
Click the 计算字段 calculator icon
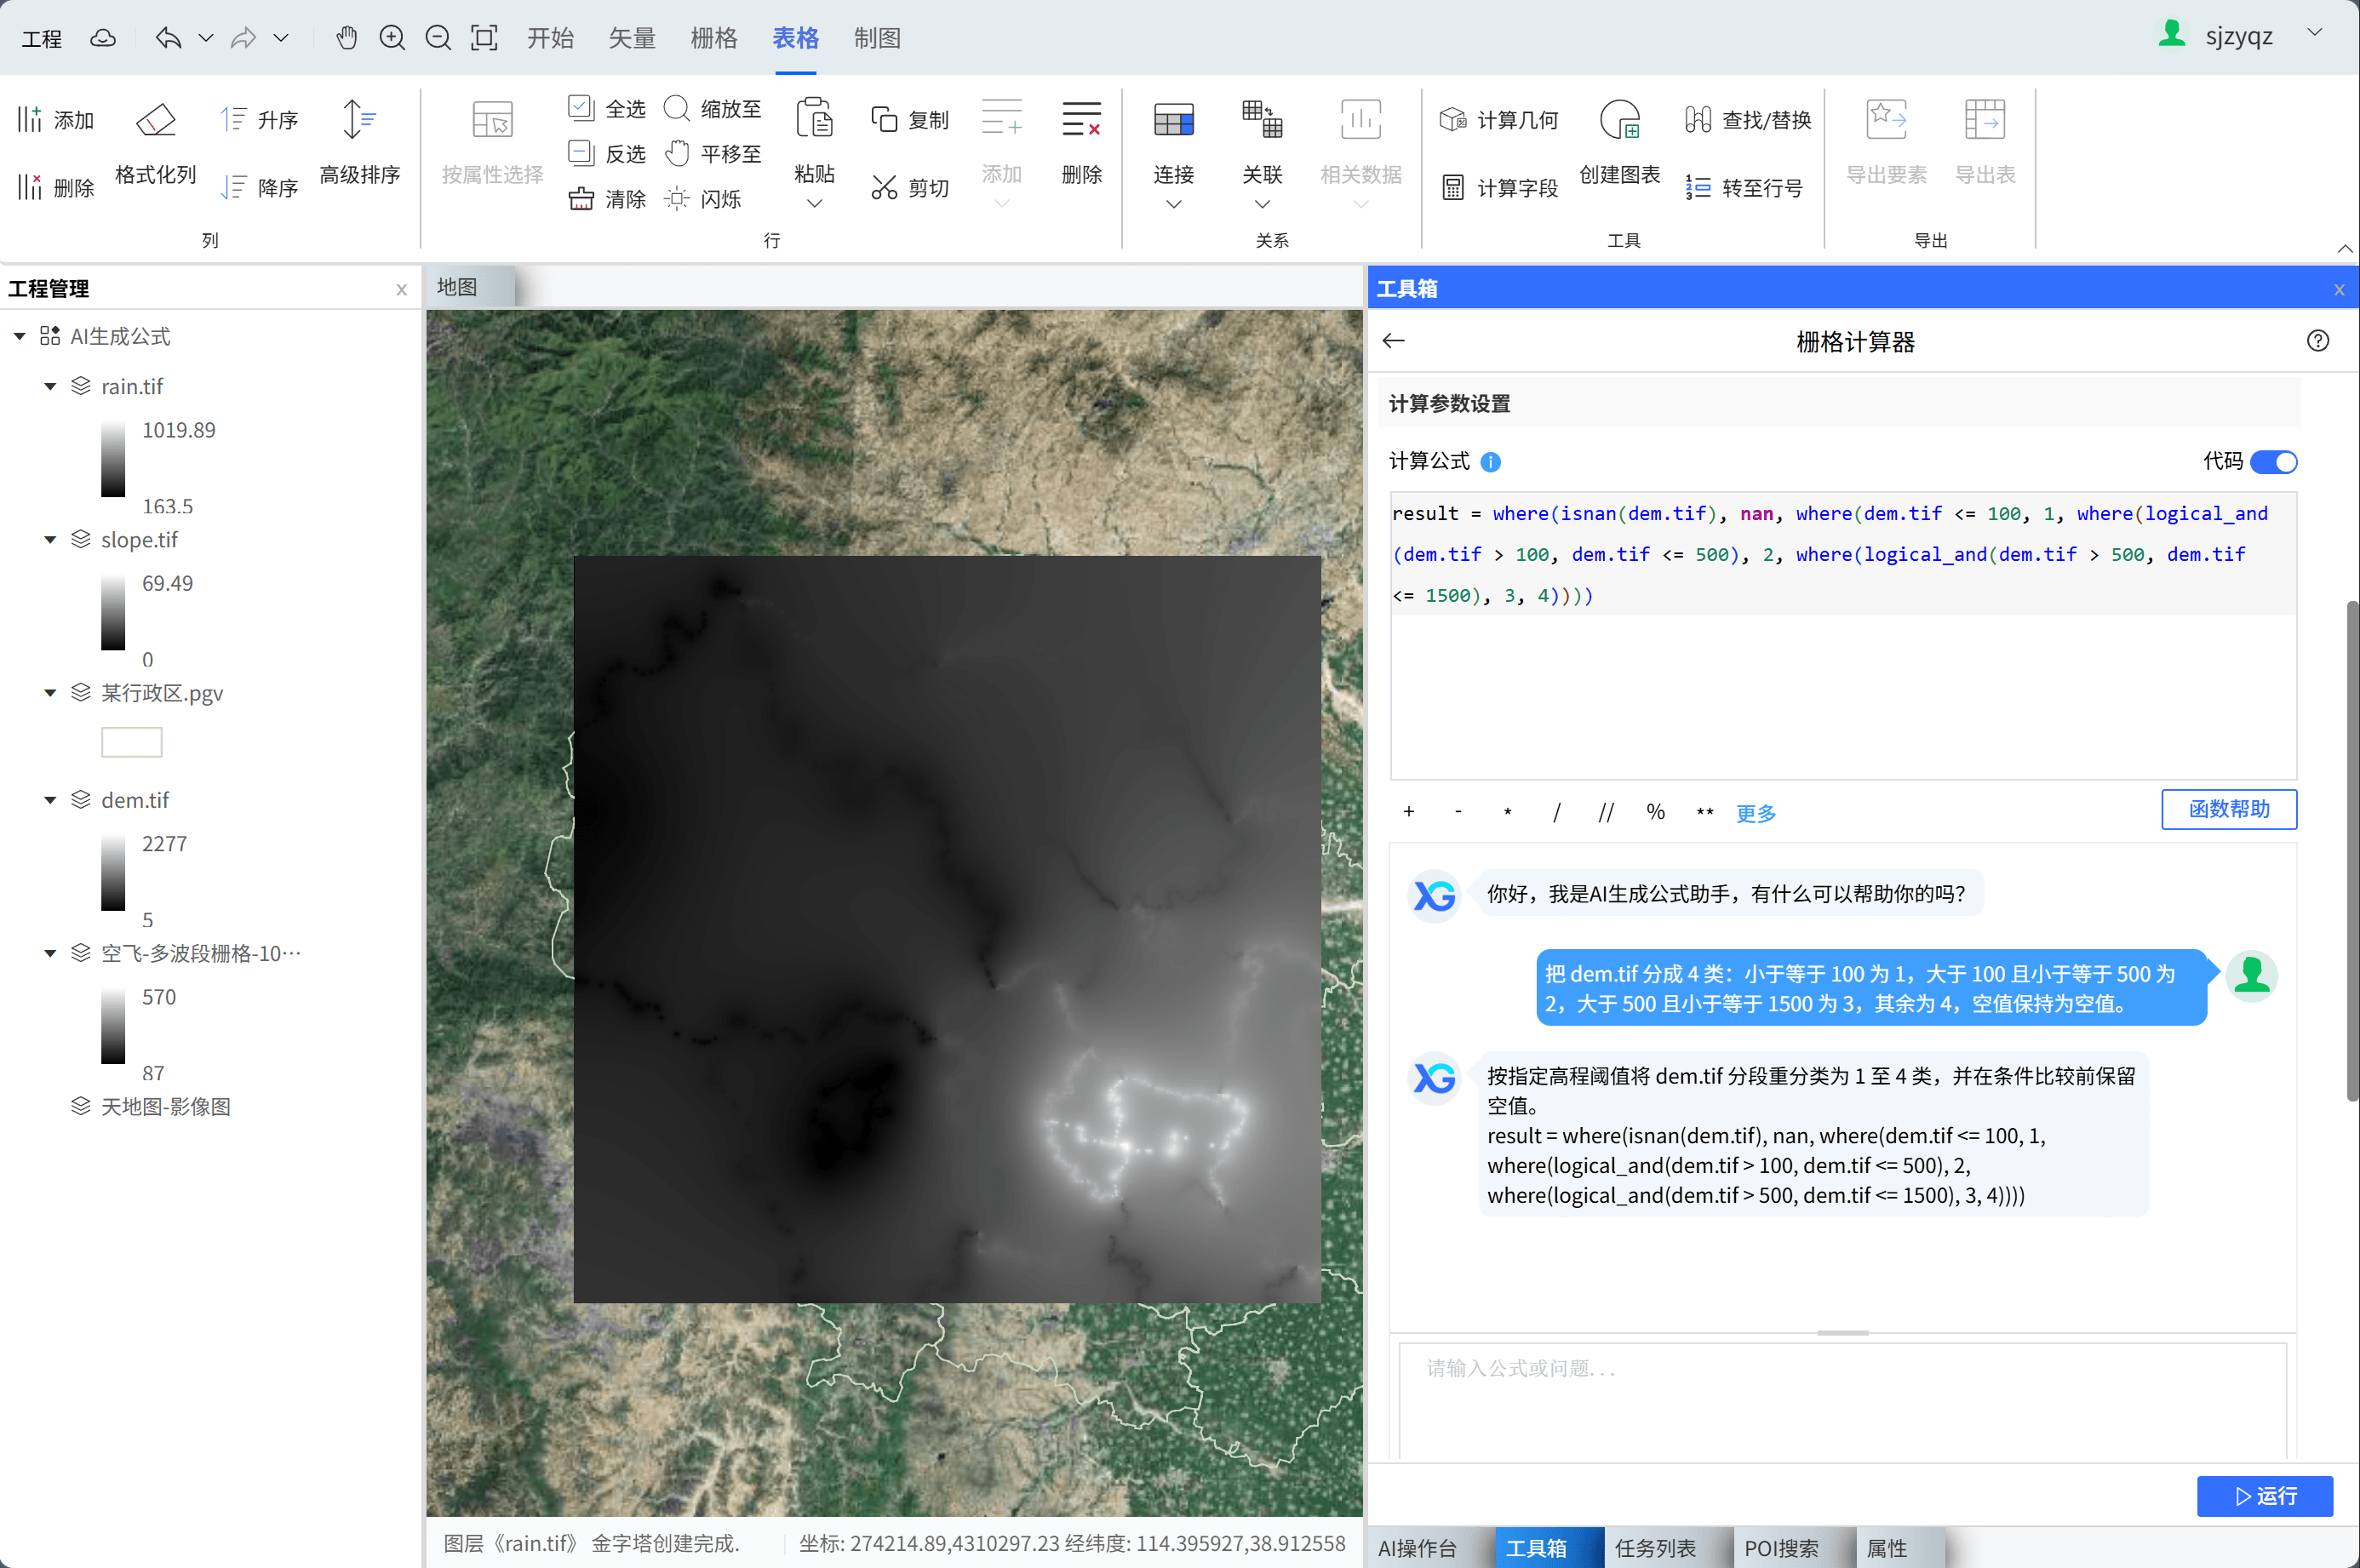[x=1453, y=188]
